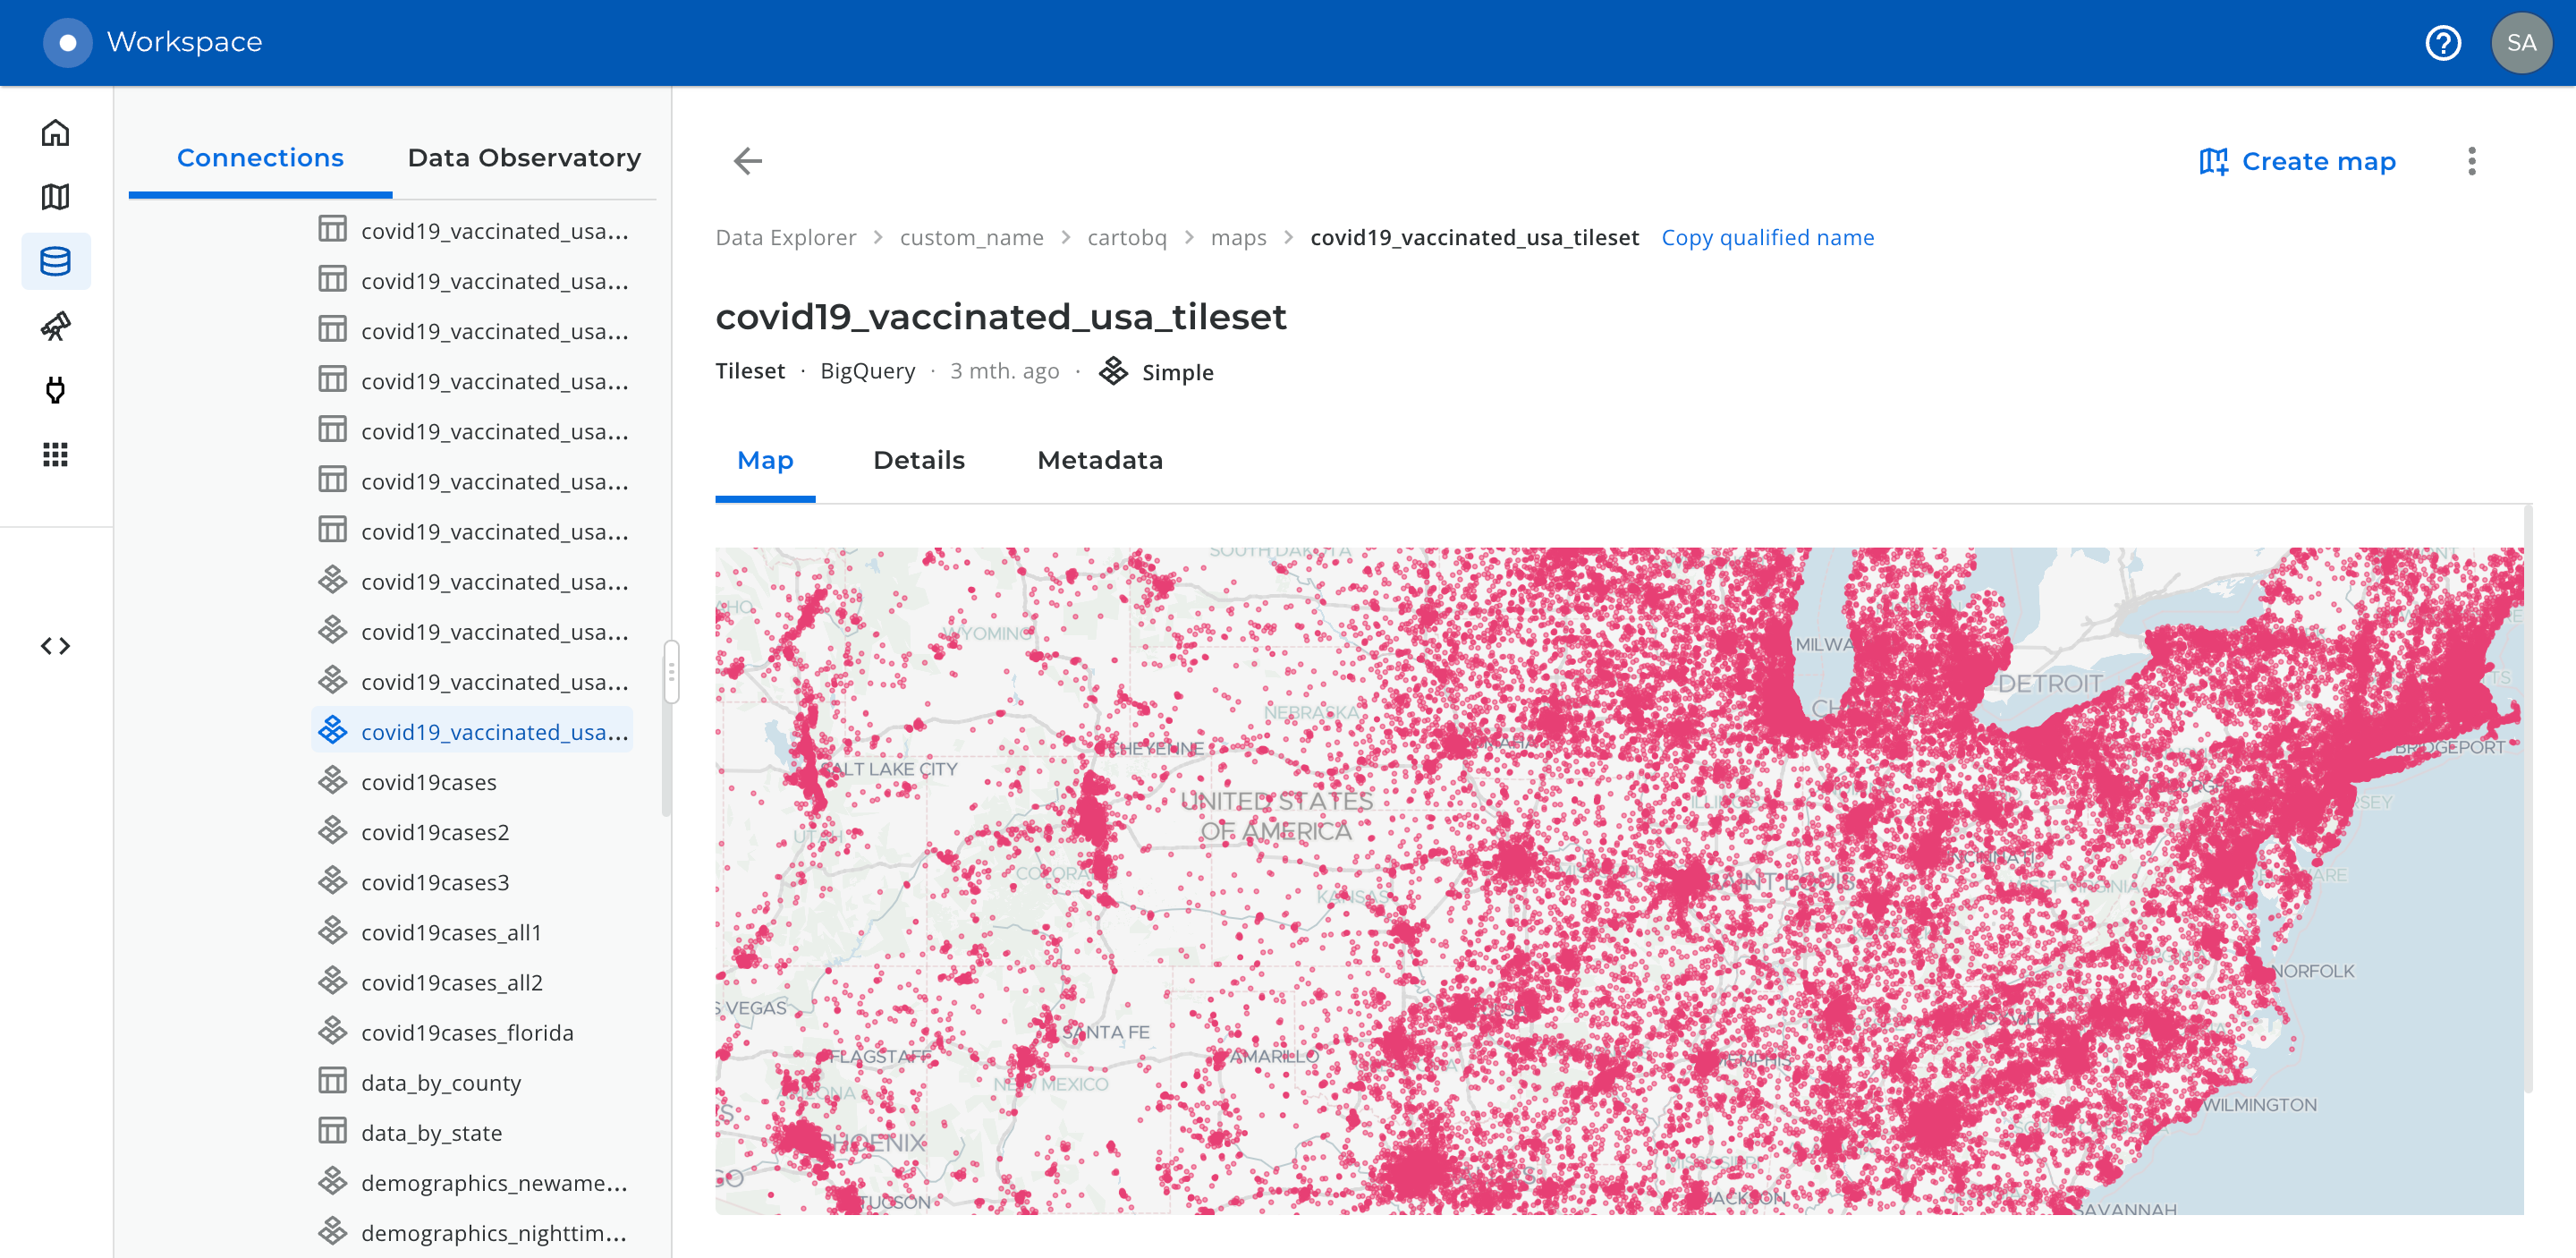
Task: Open the Connections plug icon
Action: coord(56,390)
